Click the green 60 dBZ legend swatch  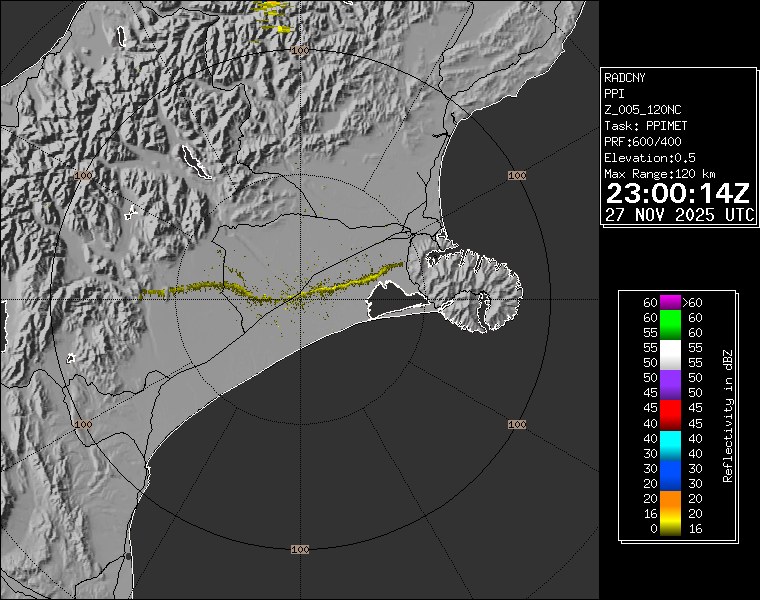pos(670,325)
